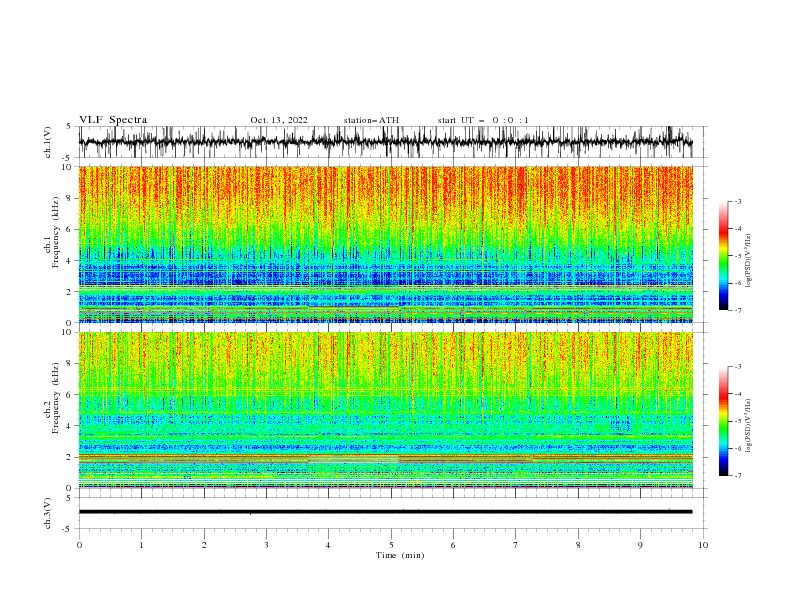Viewport: 792px width, 612px height.
Task: Click the upper colorbar 'log(PSD)(V²/Hz)' label
Action: [x=749, y=261]
